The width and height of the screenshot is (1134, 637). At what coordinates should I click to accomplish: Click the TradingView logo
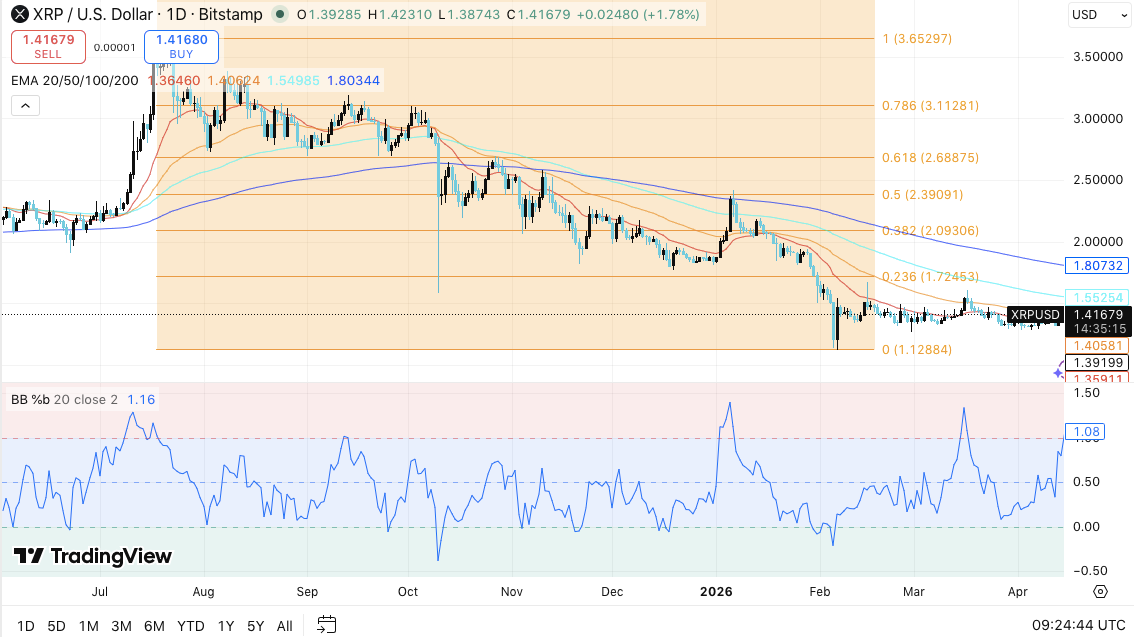point(93,556)
